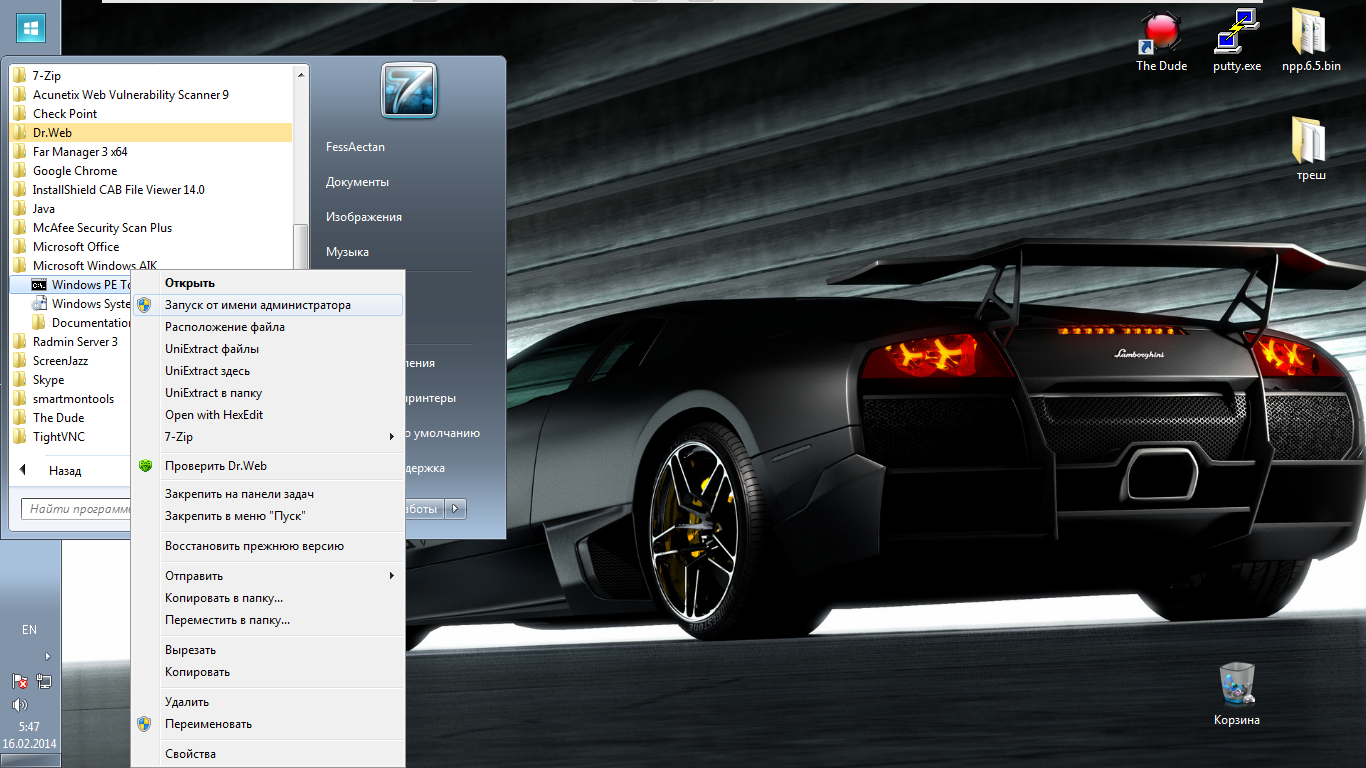This screenshot has width=1366, height=768.
Task: Choose UniExtract здесь menu entry
Action: (x=268, y=371)
